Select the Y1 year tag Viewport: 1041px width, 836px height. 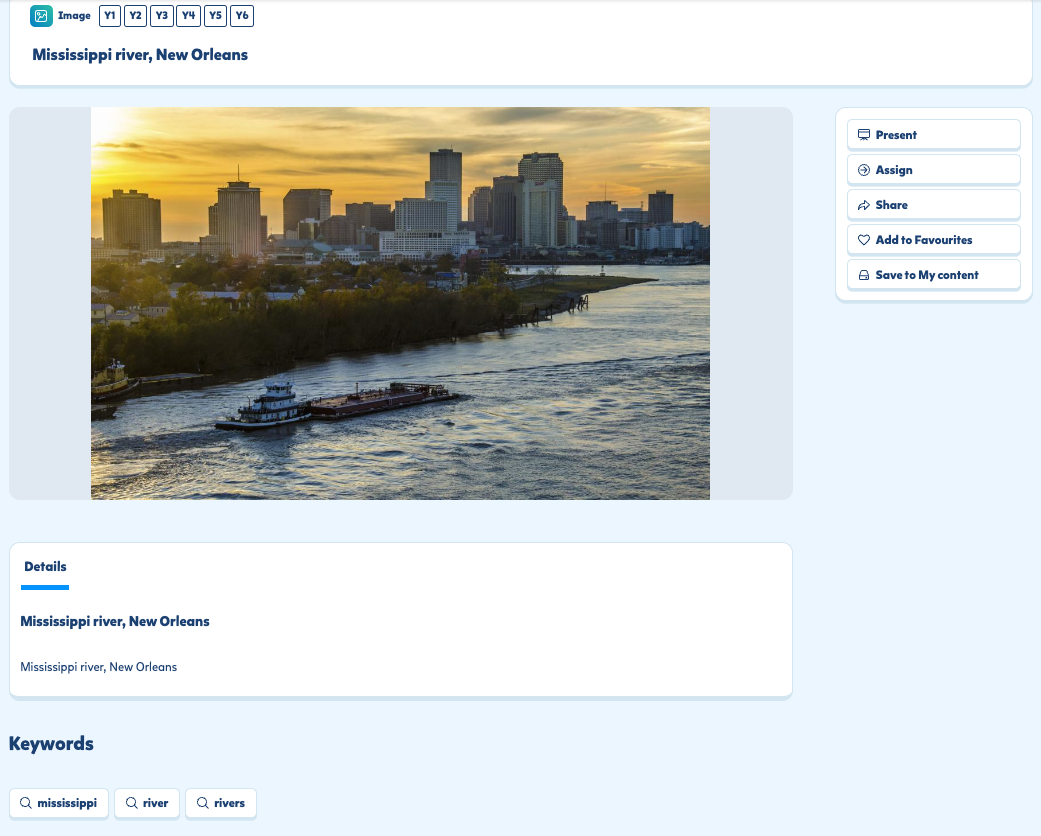110,16
